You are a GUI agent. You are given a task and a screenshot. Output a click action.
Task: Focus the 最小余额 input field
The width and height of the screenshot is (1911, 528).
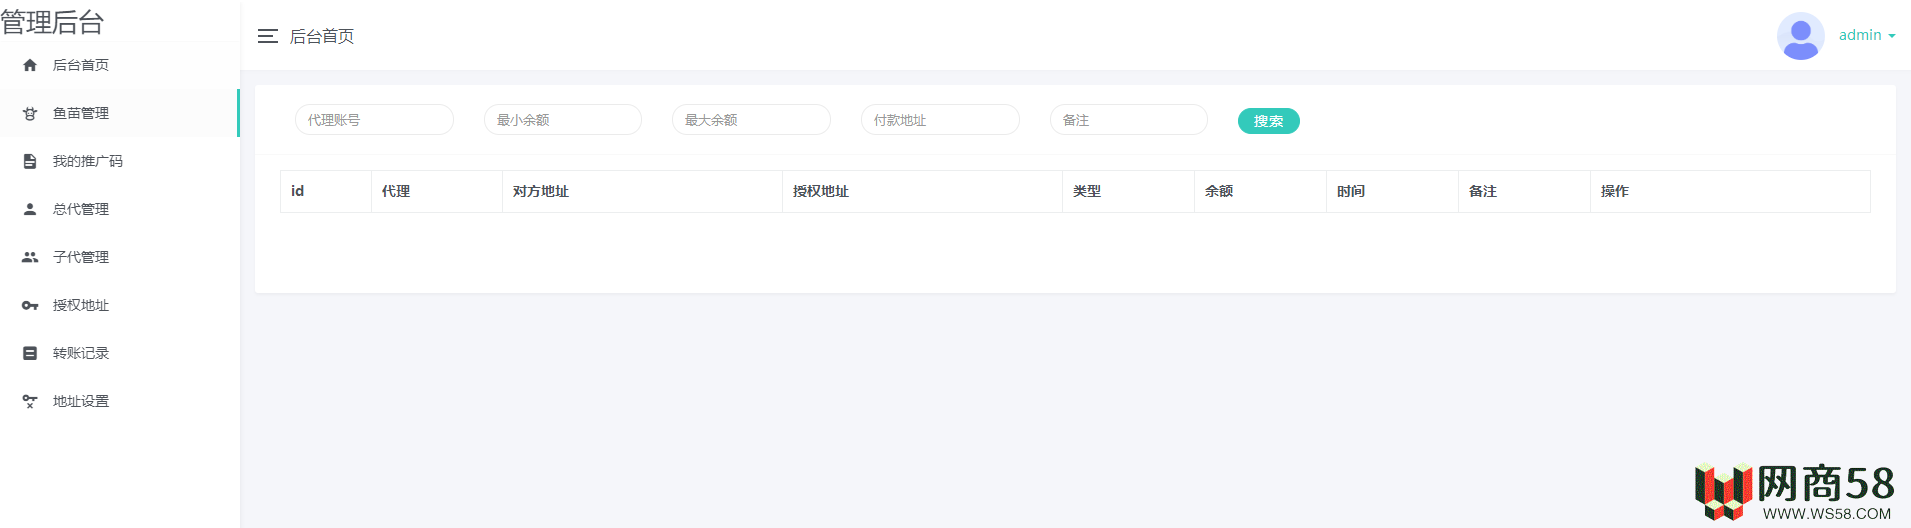(563, 120)
